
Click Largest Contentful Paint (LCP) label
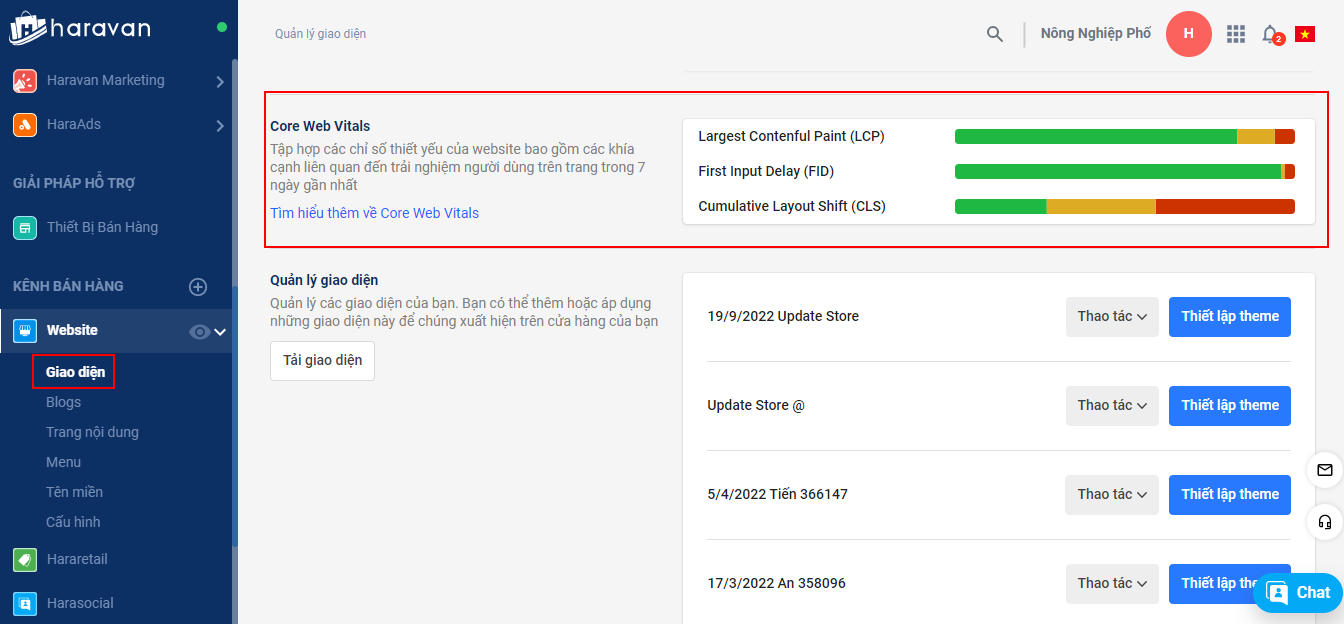[791, 136]
